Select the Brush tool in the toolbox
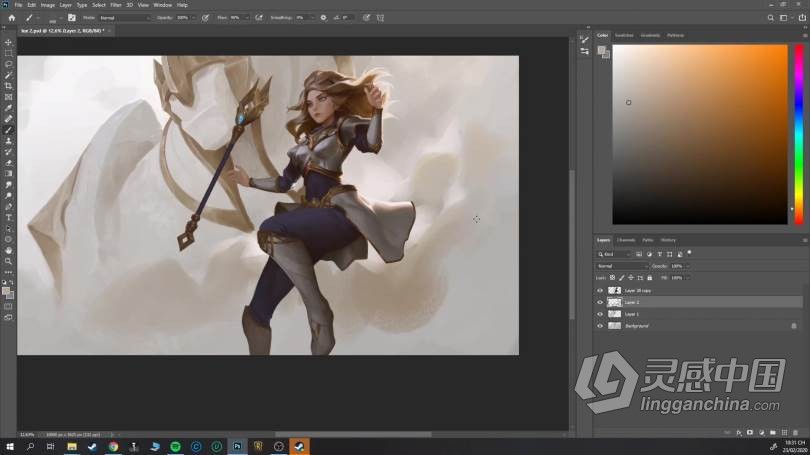The width and height of the screenshot is (810, 455). [x=8, y=130]
